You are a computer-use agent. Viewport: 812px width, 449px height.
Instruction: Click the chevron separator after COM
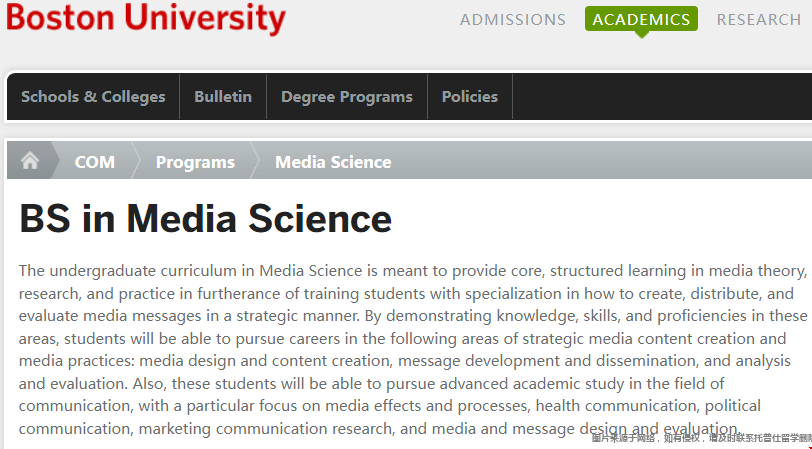coord(135,161)
